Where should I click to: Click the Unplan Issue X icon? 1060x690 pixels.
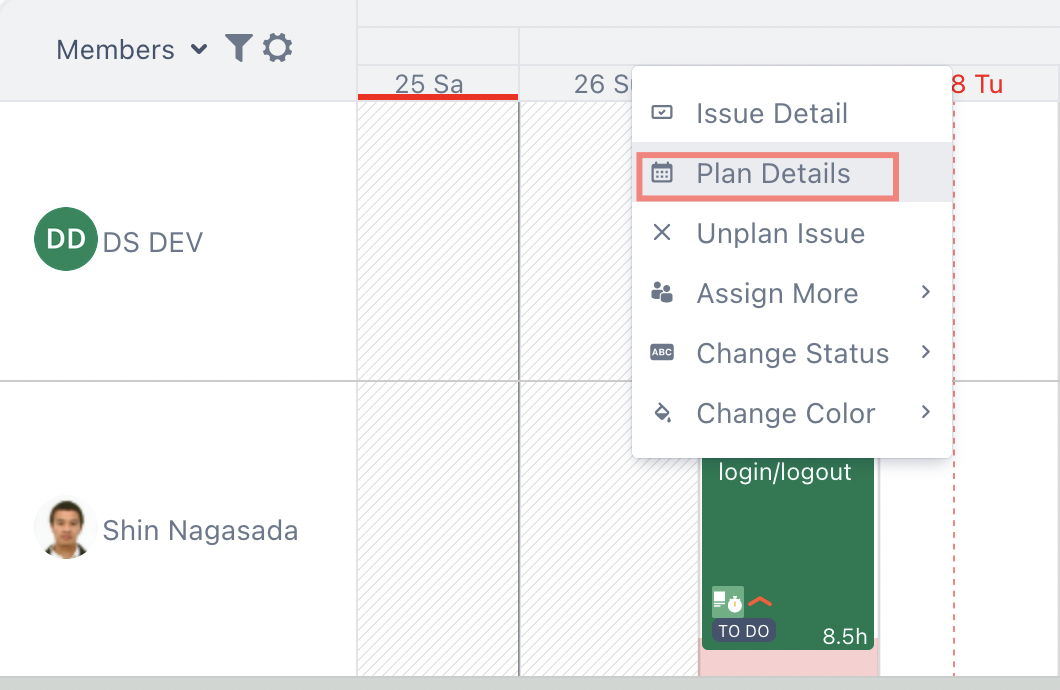662,233
